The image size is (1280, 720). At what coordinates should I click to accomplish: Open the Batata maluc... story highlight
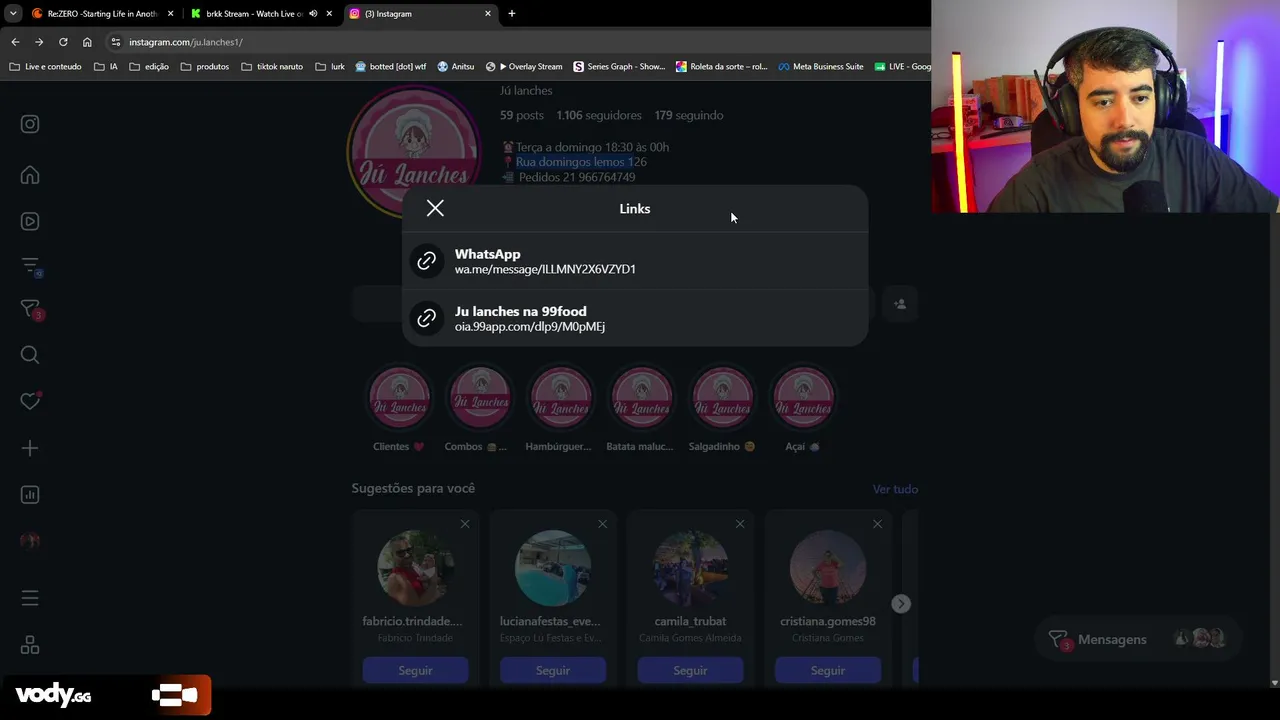[x=641, y=410]
